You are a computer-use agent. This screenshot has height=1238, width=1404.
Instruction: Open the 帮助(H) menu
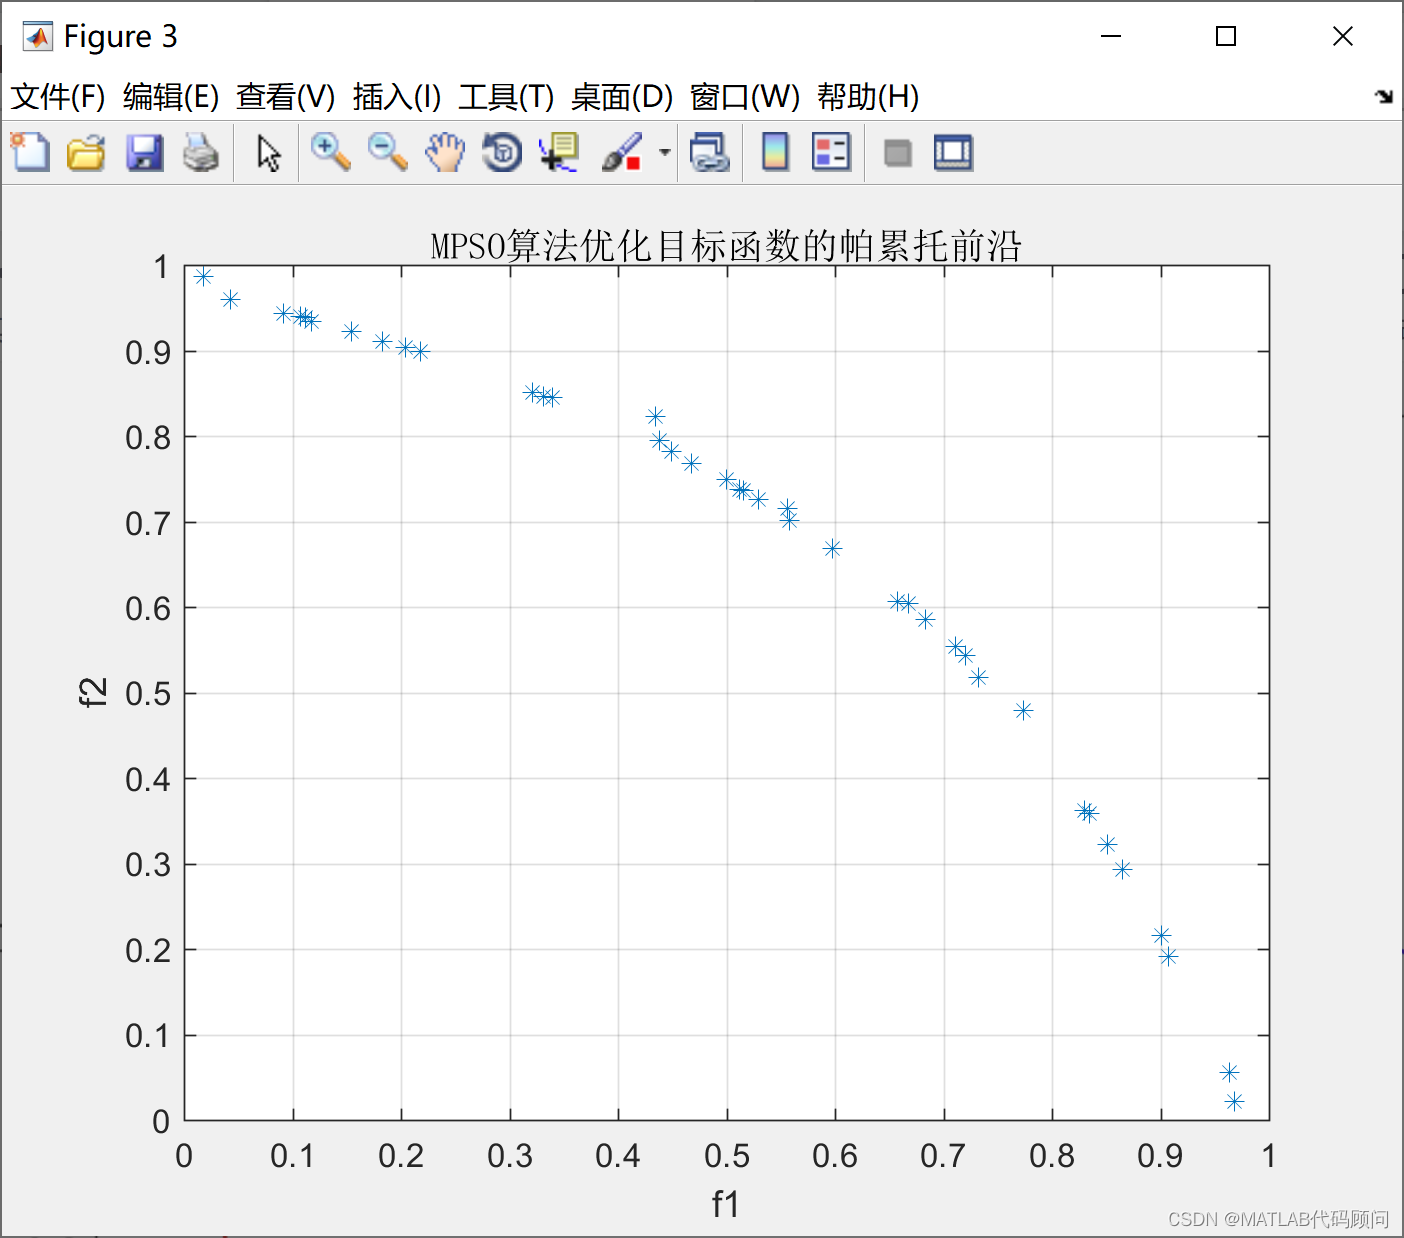tap(868, 97)
